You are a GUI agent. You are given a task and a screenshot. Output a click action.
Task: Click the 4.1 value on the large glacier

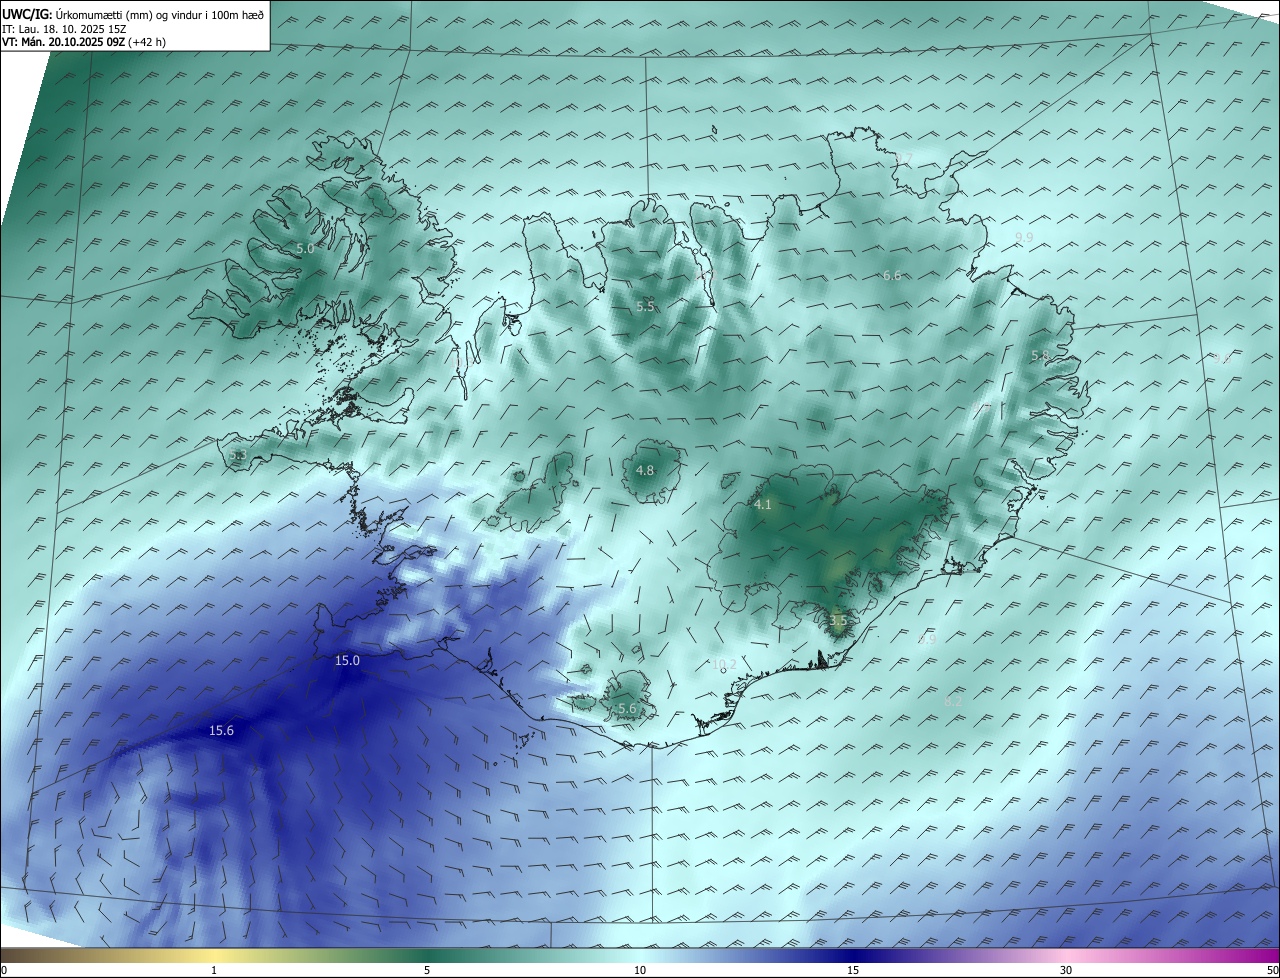click(763, 505)
